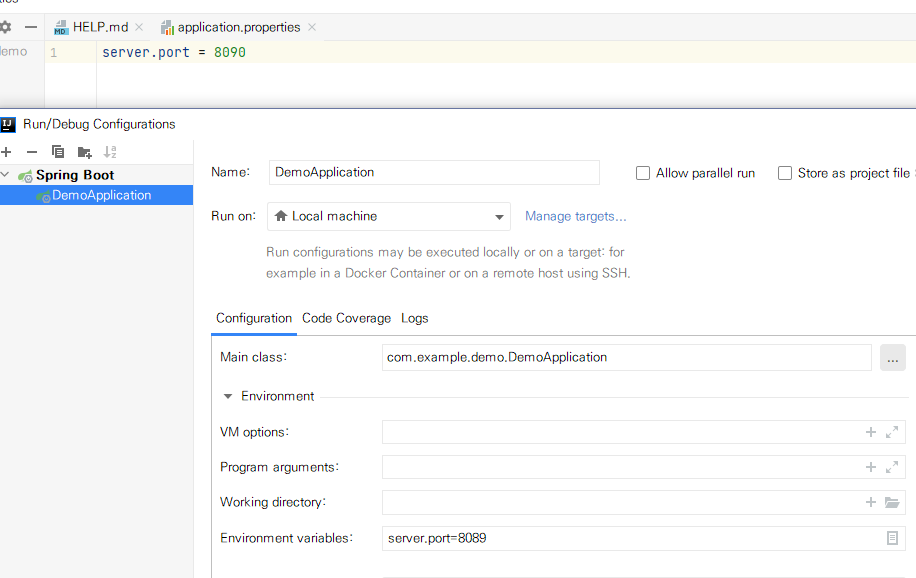Collapse the Environment section
This screenshot has width=916, height=578.
click(228, 396)
